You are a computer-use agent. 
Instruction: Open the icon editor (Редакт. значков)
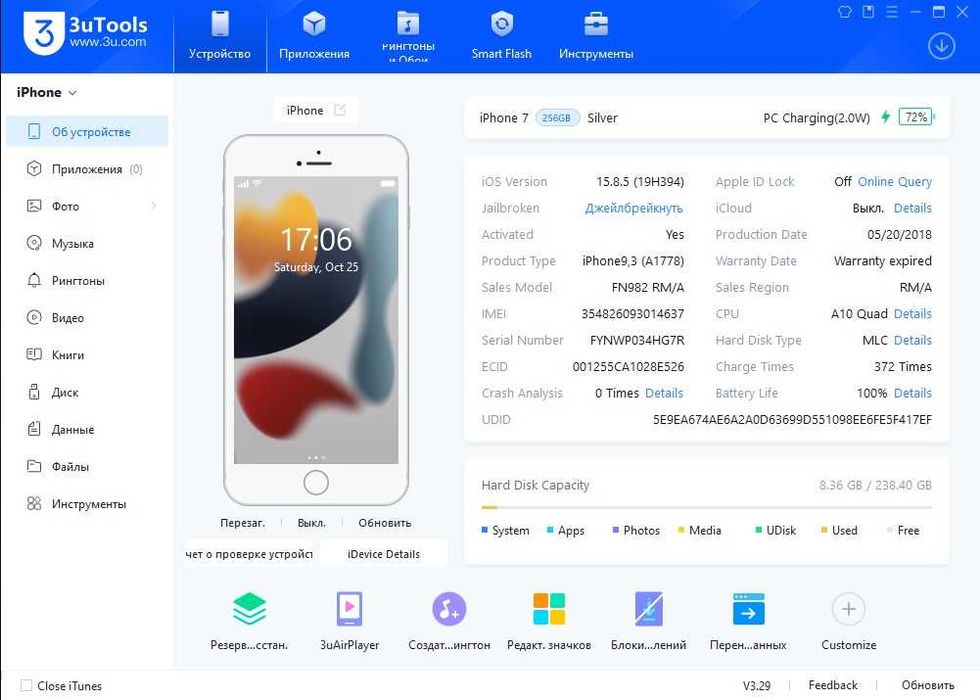click(x=549, y=609)
